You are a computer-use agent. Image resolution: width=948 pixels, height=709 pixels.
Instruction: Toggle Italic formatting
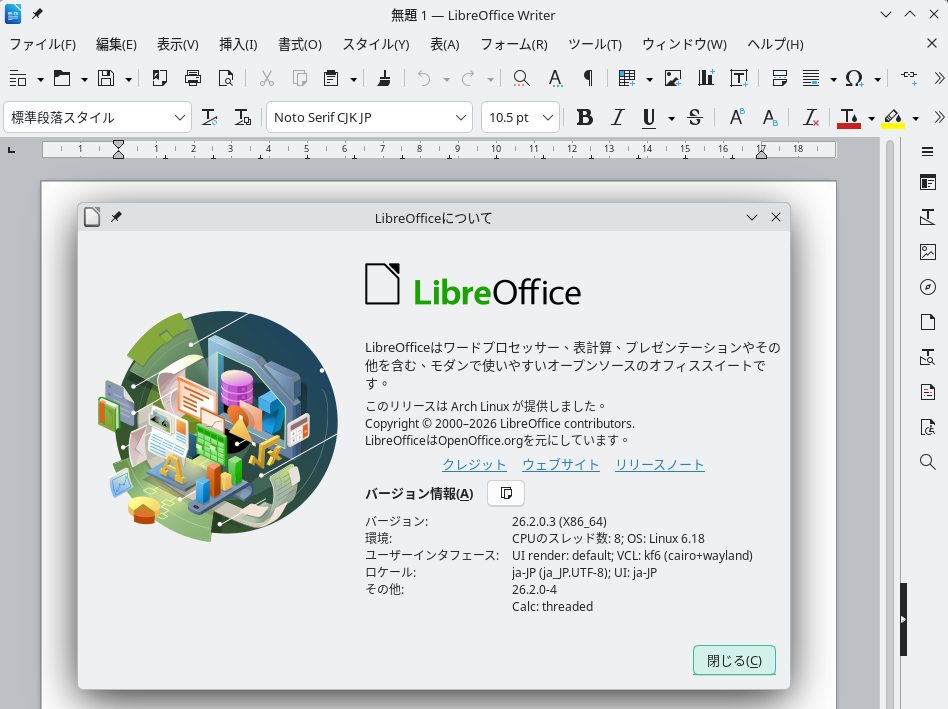point(617,117)
